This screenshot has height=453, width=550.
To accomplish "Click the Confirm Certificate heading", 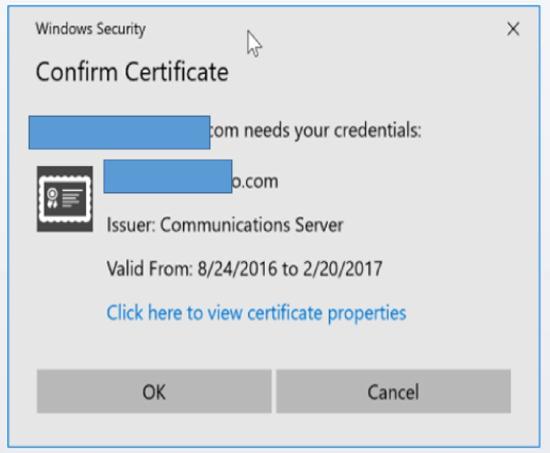I will pyautogui.click(x=132, y=72).
